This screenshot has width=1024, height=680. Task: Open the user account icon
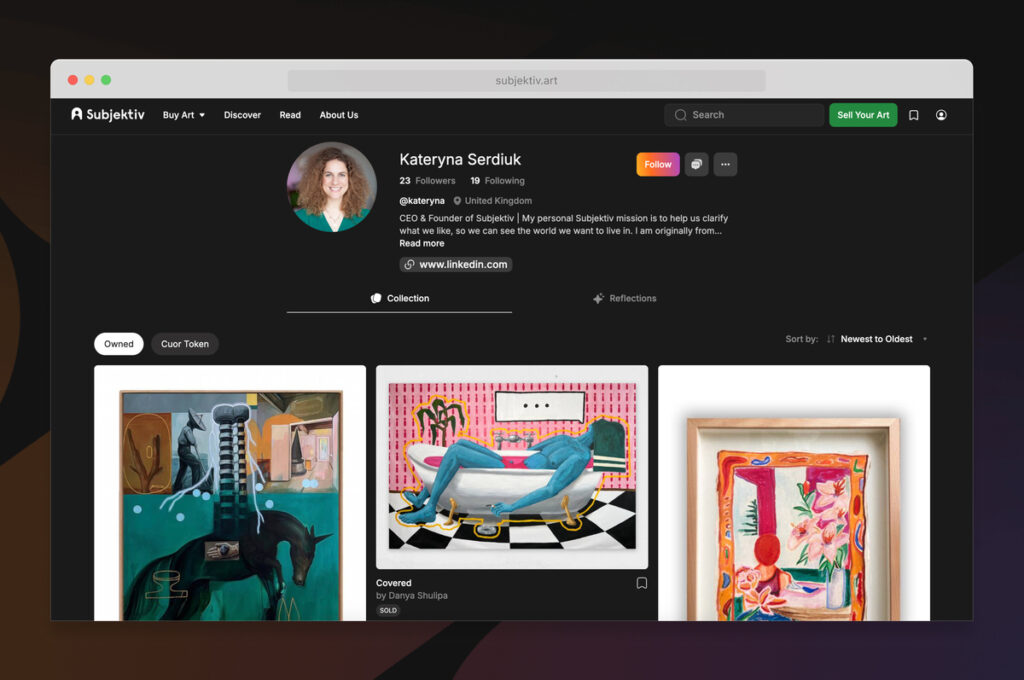(941, 115)
